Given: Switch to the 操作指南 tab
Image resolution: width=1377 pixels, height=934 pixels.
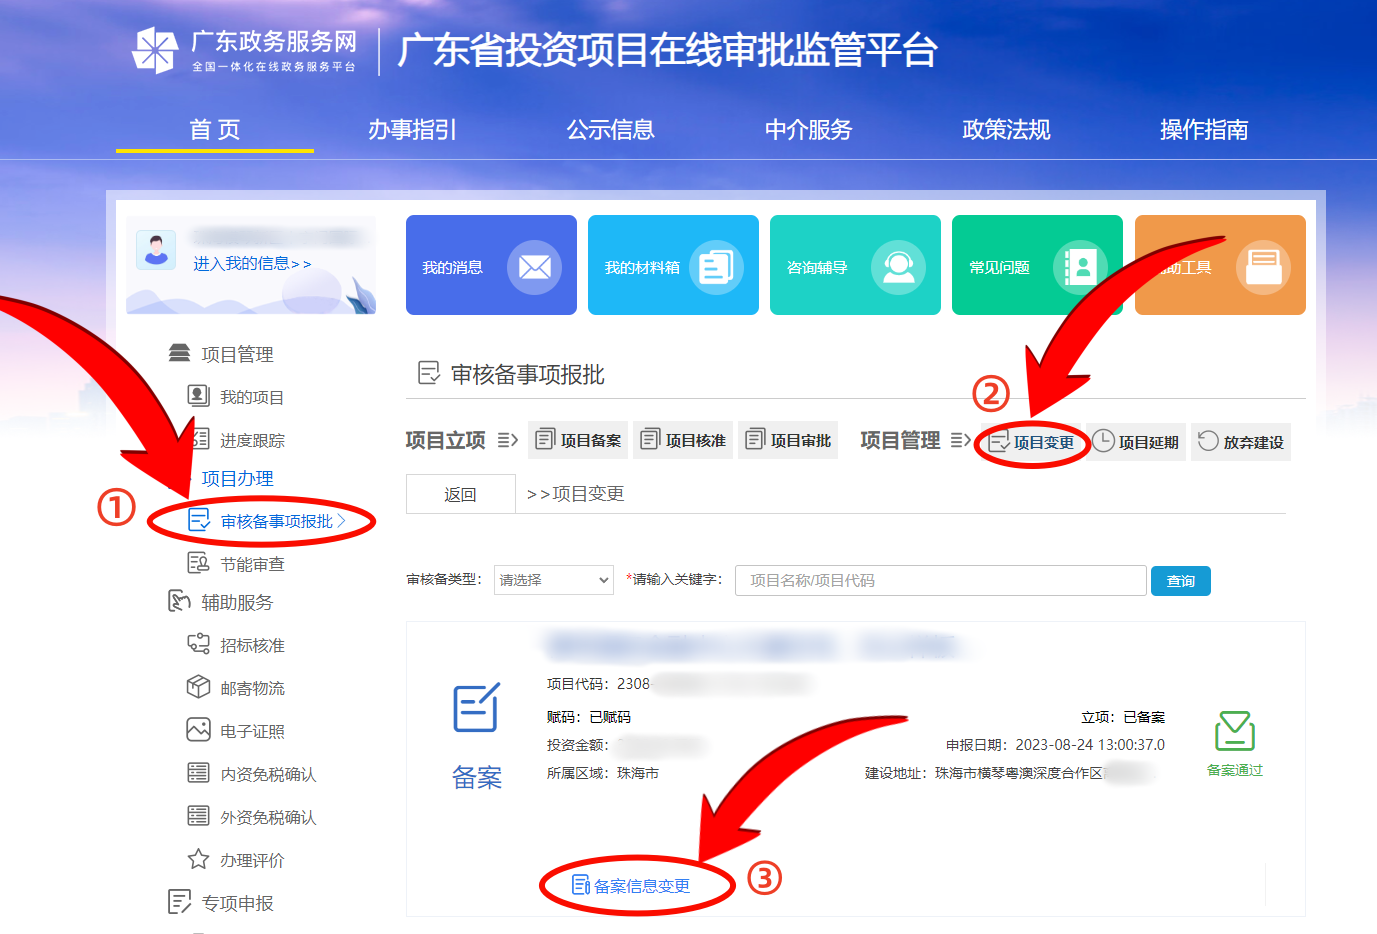Looking at the screenshot, I should [1204, 129].
